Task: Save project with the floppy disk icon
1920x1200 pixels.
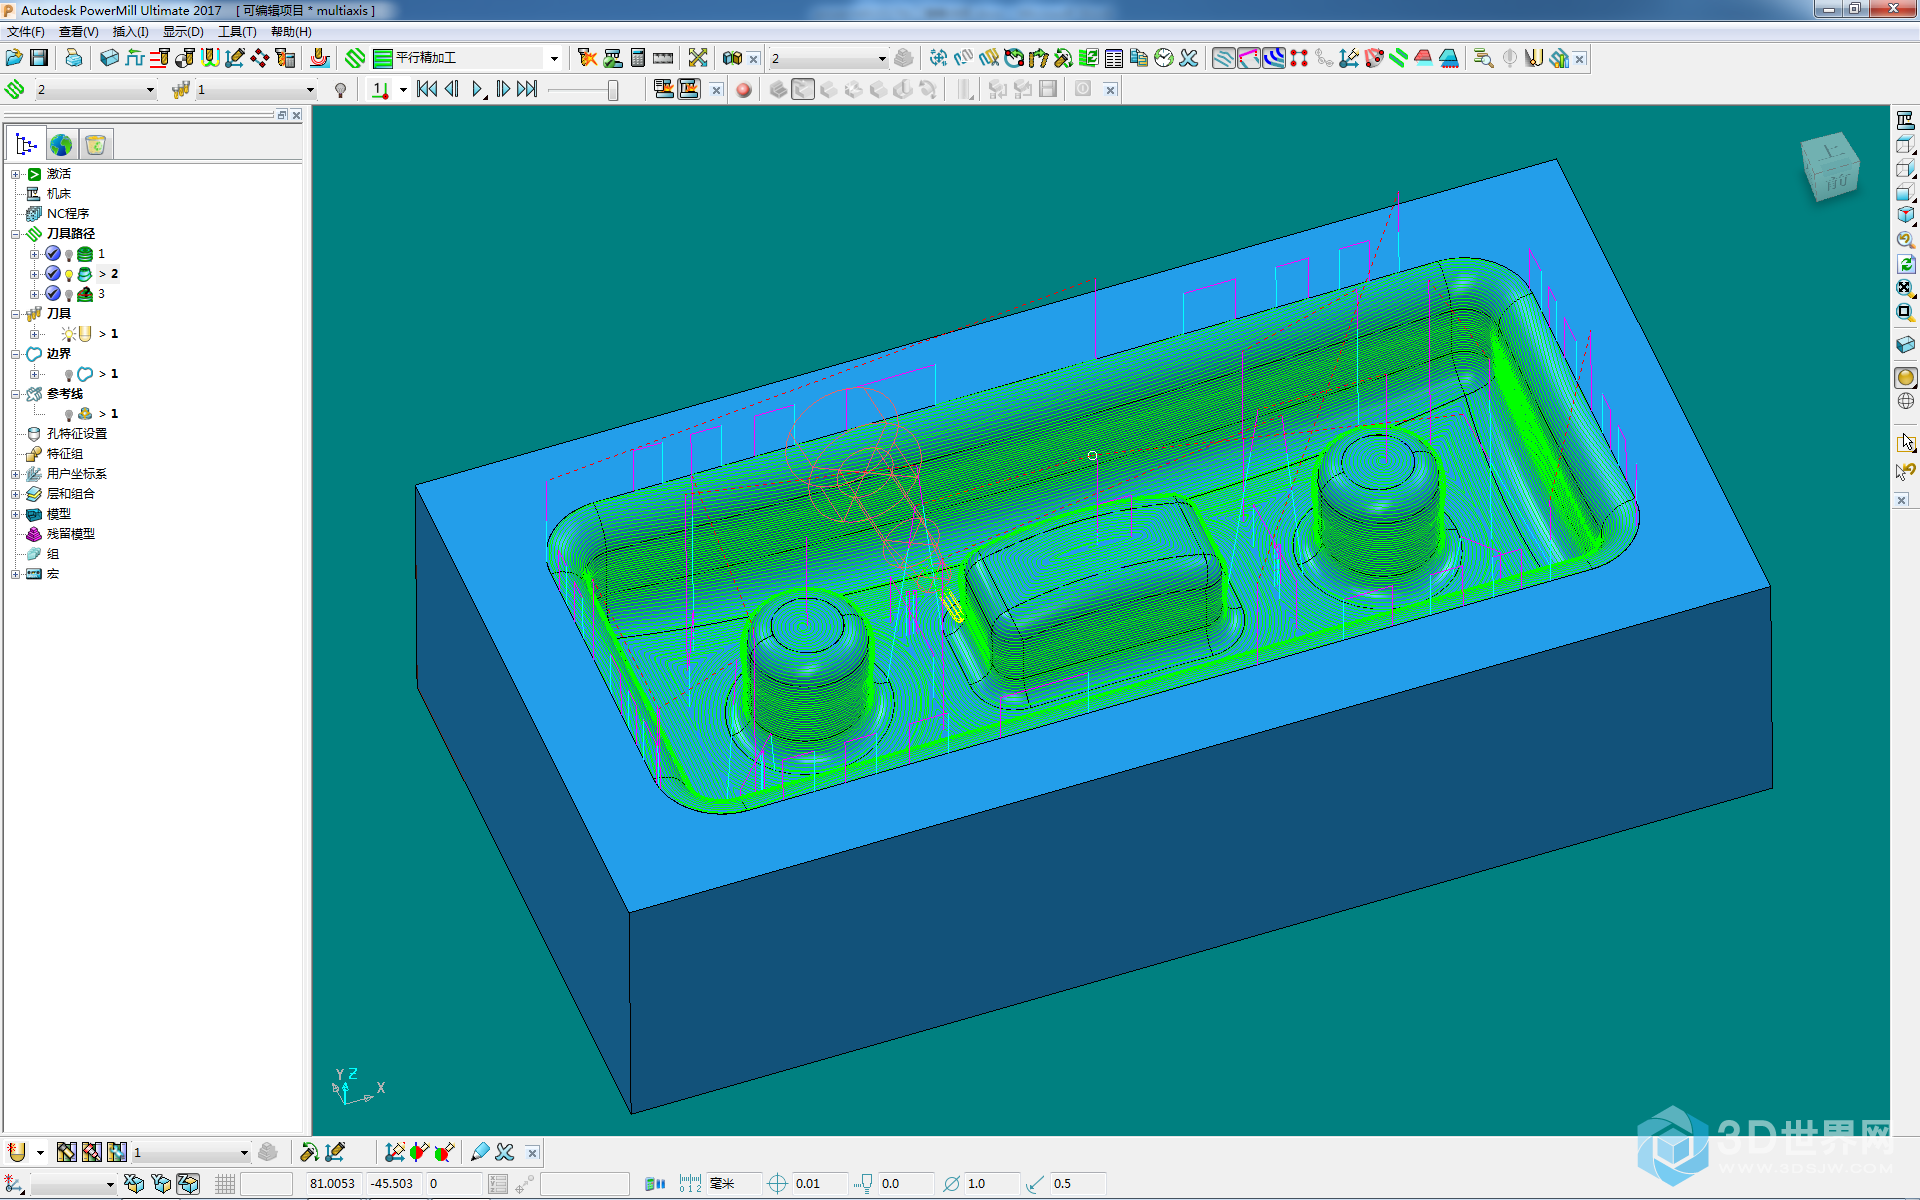Action: click(x=39, y=58)
